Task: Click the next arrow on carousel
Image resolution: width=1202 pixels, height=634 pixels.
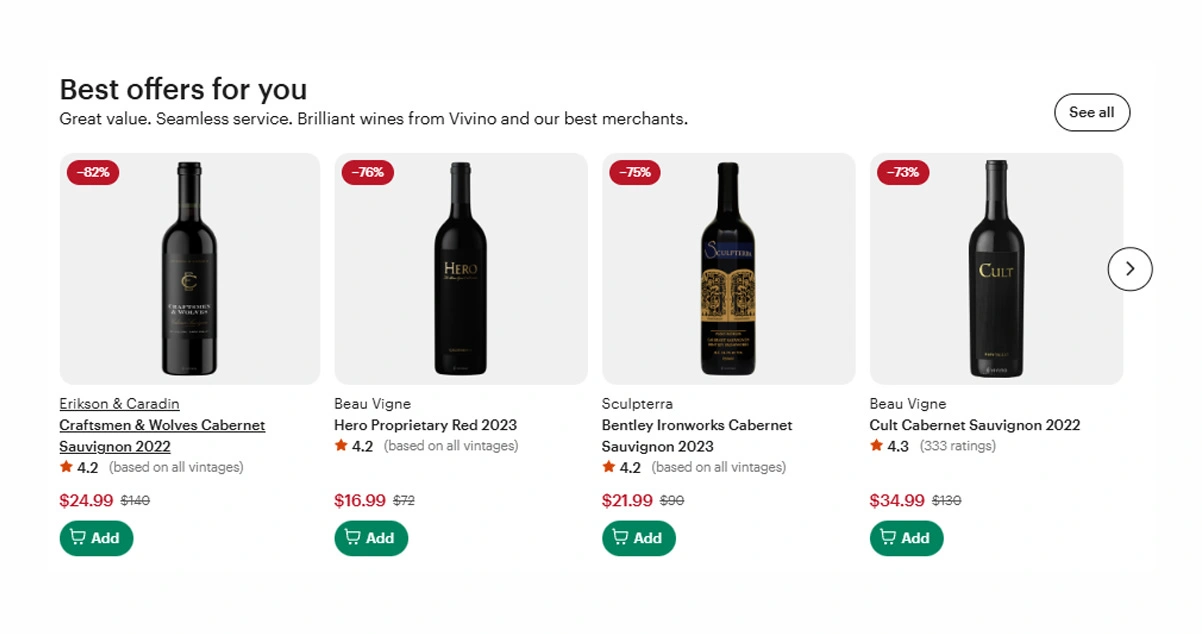Action: [1130, 269]
